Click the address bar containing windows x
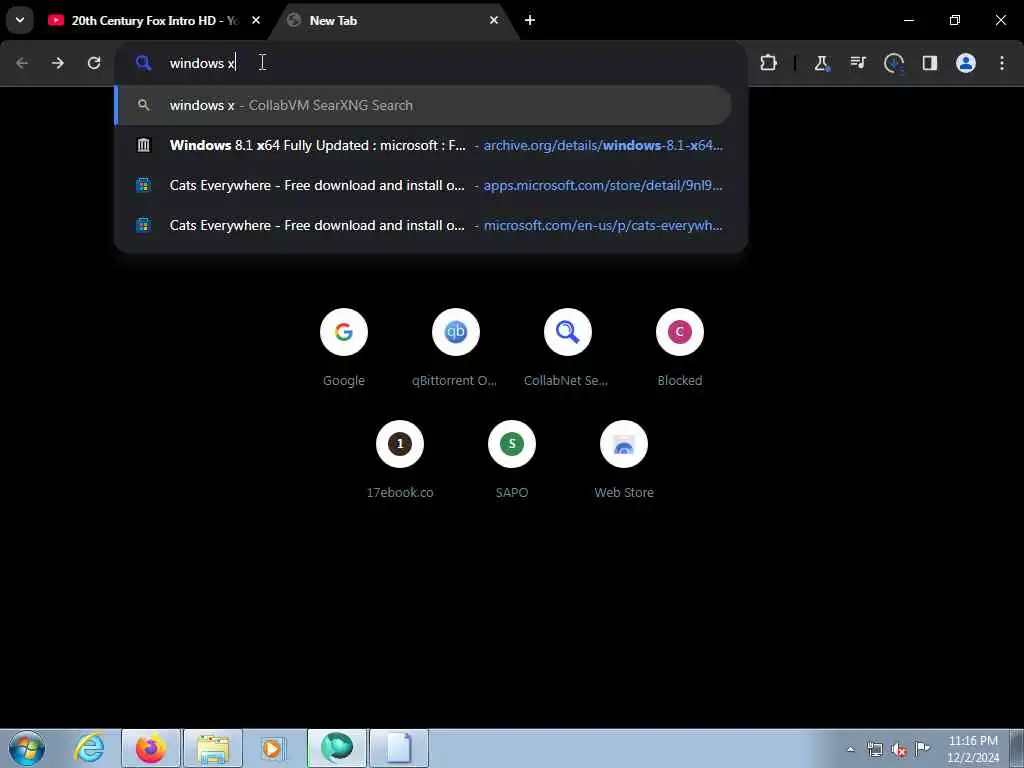 [431, 63]
